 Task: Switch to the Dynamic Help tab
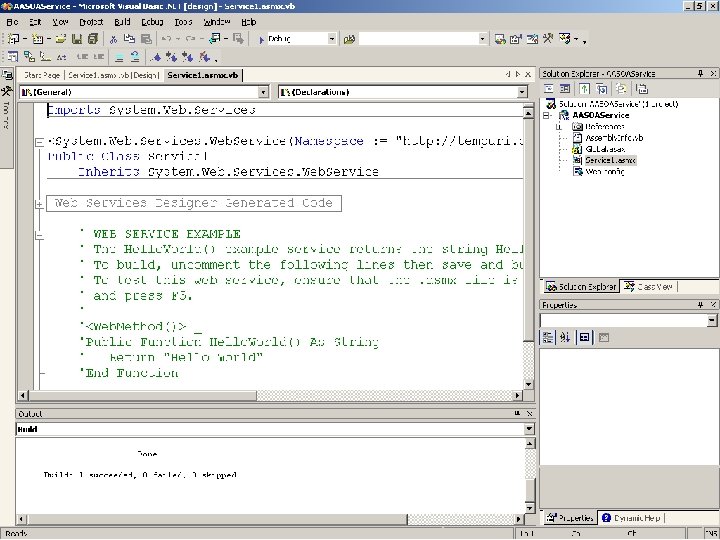coord(631,518)
